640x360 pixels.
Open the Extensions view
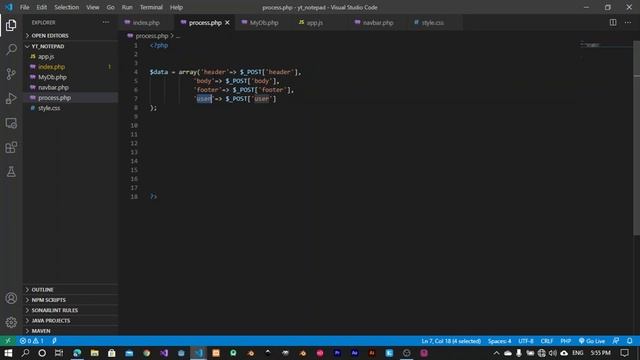(x=11, y=147)
